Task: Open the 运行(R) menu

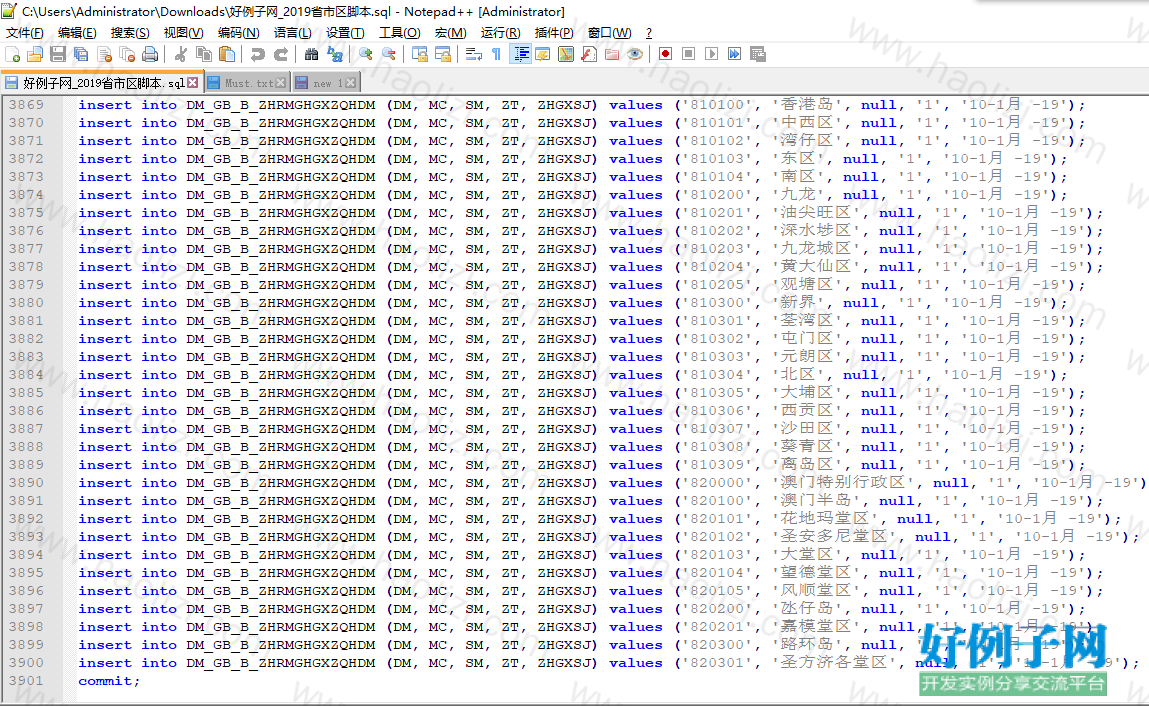Action: click(x=500, y=33)
